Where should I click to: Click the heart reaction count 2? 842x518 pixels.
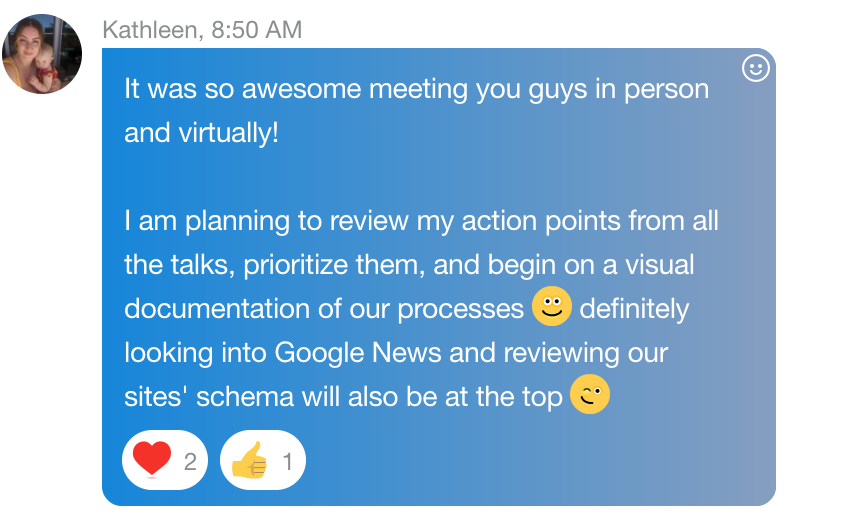(x=190, y=461)
